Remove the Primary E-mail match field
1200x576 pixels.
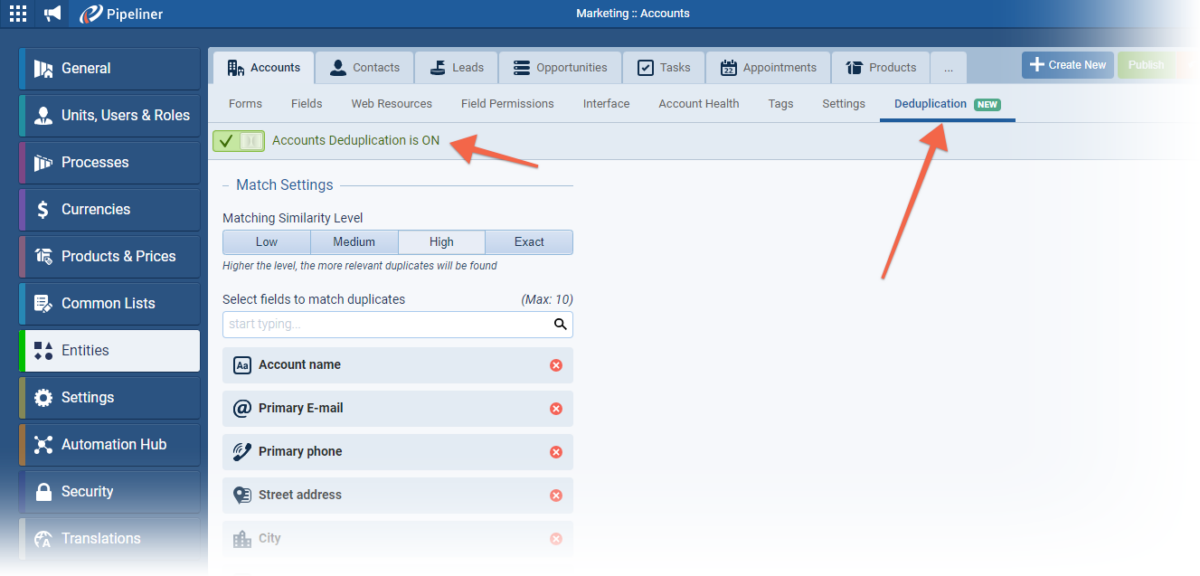click(x=556, y=409)
